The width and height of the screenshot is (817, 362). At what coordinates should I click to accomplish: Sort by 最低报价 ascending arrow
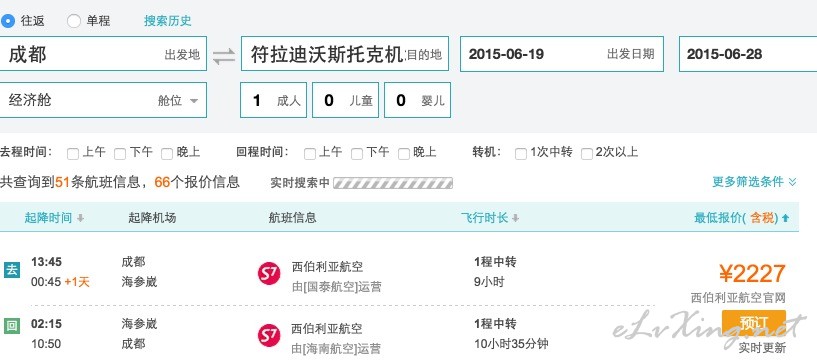click(786, 218)
